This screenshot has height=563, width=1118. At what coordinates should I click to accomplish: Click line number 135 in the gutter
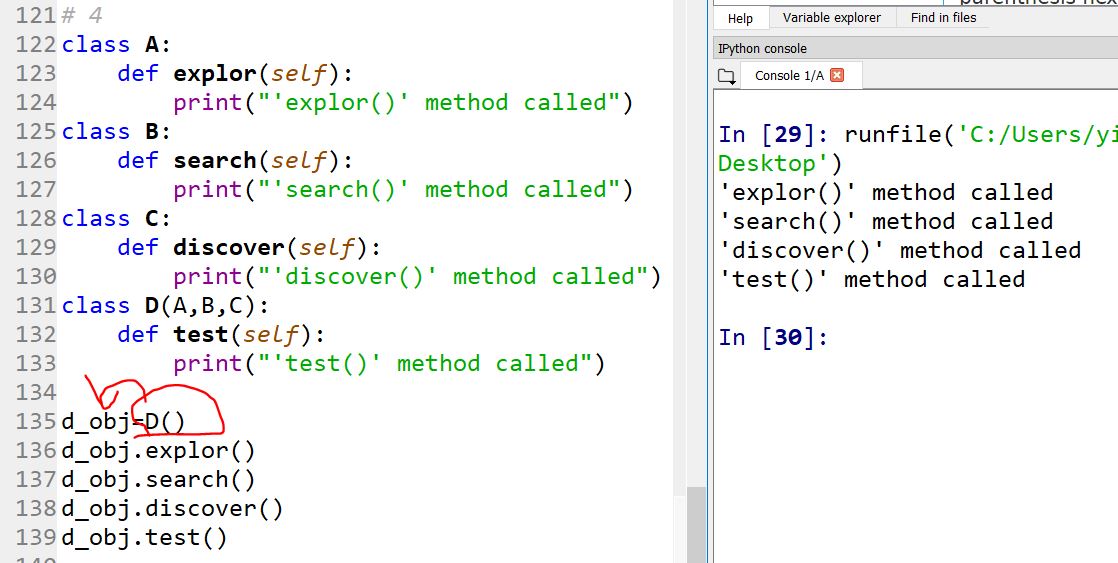[37, 422]
